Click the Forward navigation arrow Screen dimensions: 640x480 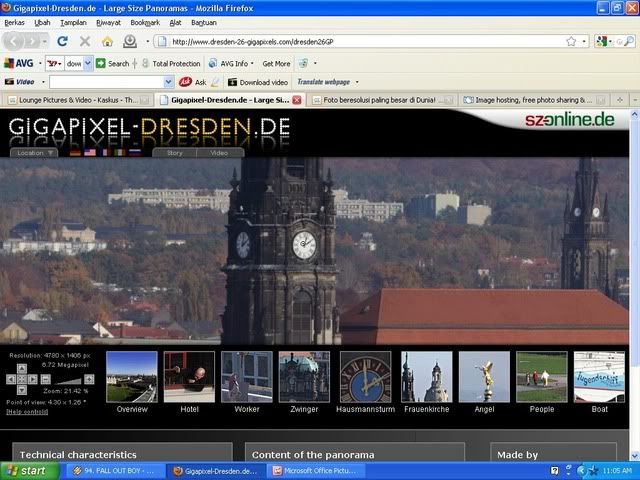point(32,41)
